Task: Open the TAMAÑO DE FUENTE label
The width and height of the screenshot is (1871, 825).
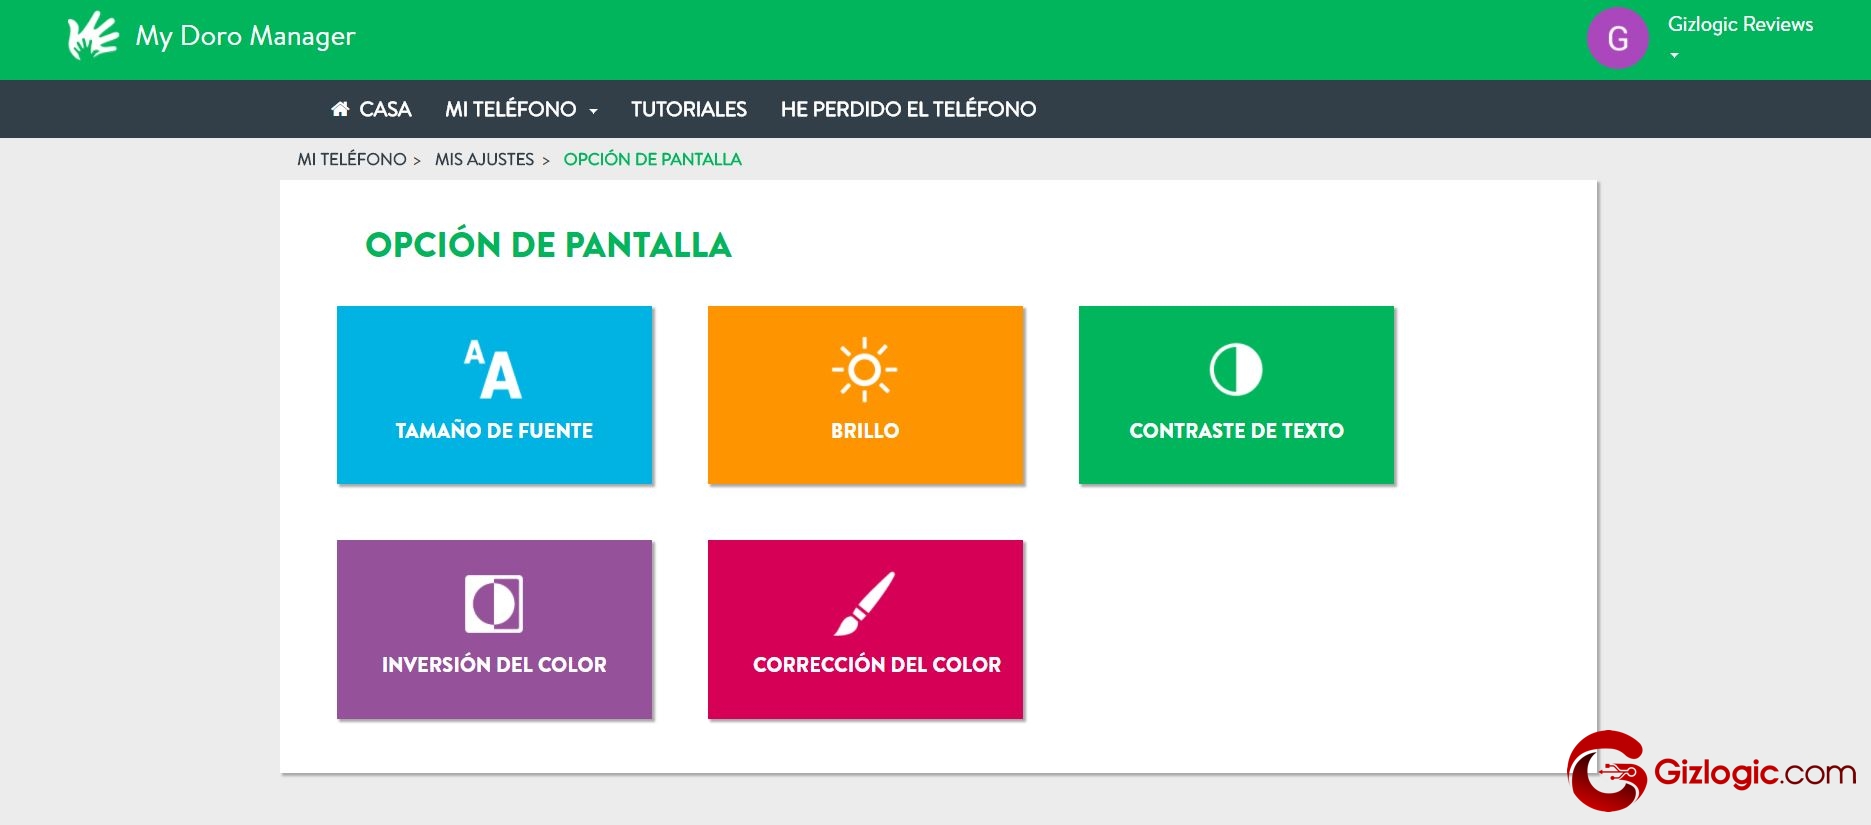Action: click(x=494, y=431)
